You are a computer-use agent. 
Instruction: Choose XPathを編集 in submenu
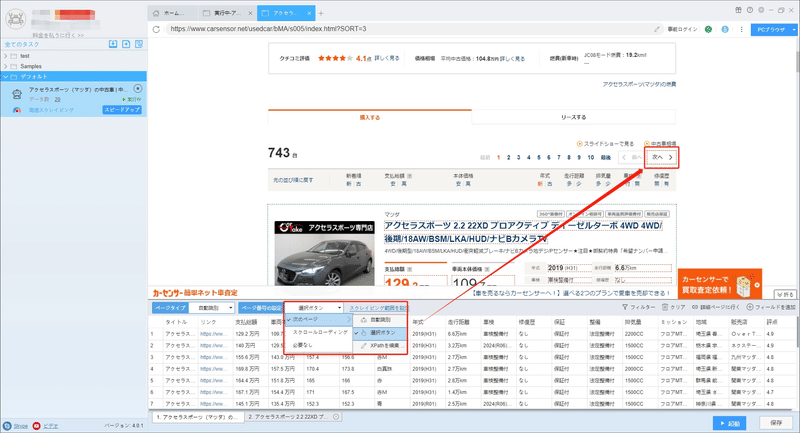381,345
